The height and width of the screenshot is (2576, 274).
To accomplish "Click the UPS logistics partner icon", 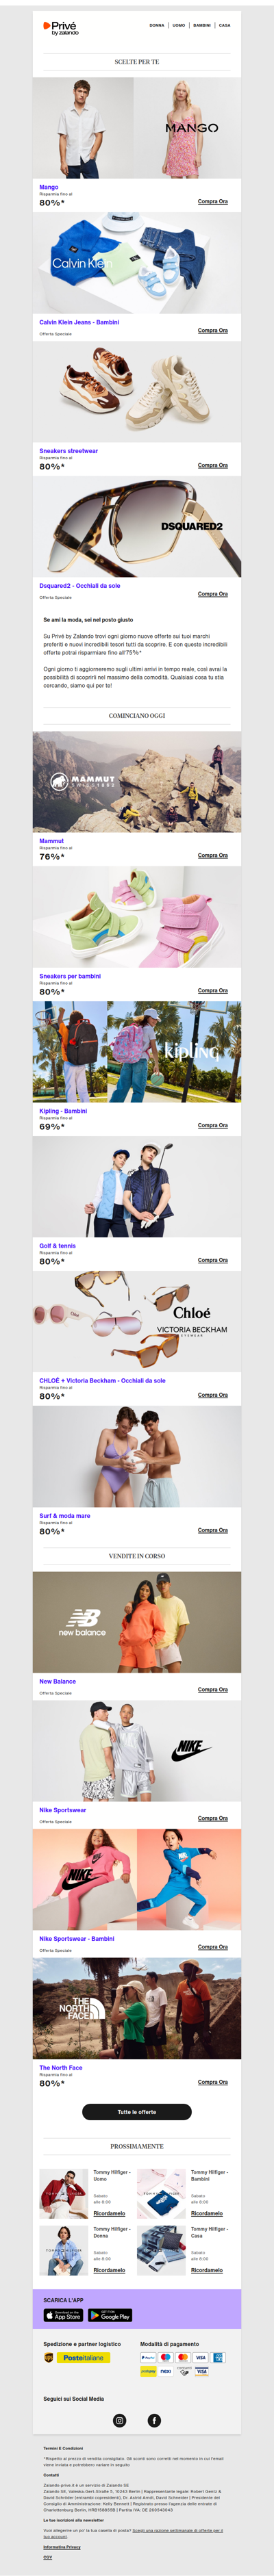I will (x=48, y=2357).
